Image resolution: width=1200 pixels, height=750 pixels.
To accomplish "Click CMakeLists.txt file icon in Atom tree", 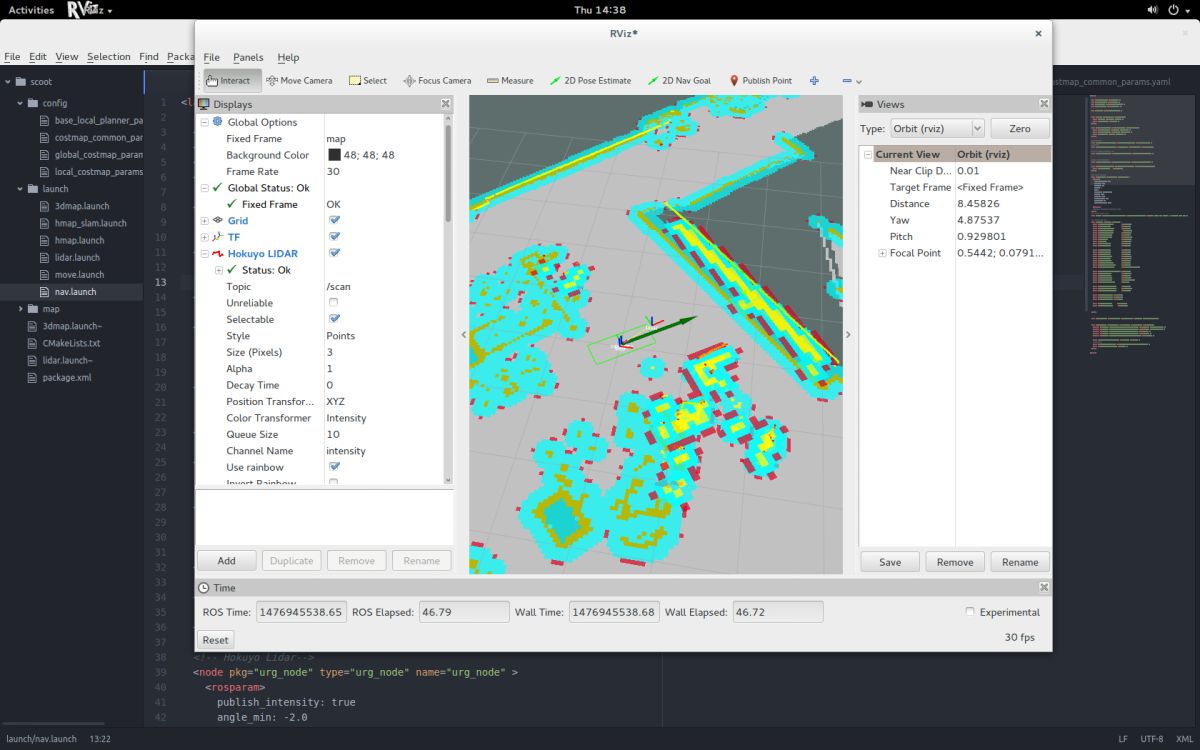I will coord(32,342).
